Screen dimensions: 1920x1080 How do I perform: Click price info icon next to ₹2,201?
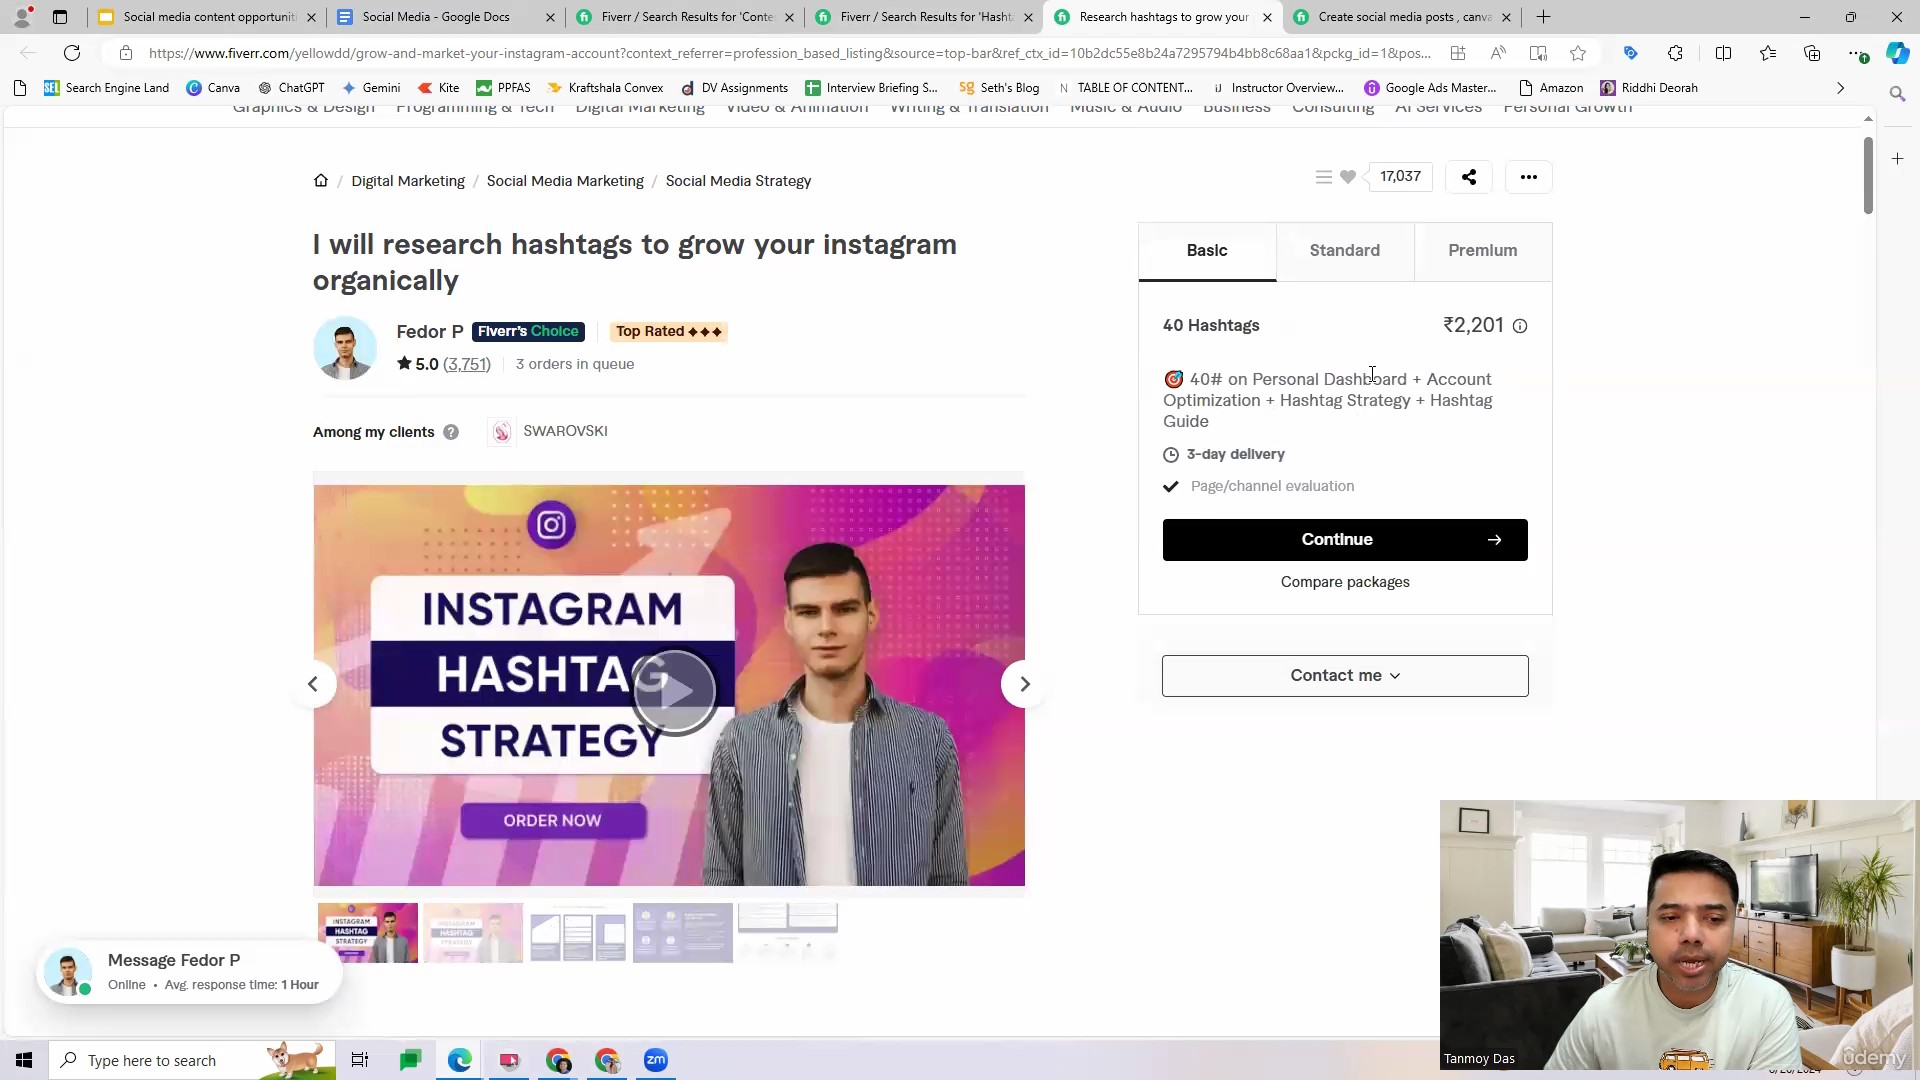point(1520,326)
